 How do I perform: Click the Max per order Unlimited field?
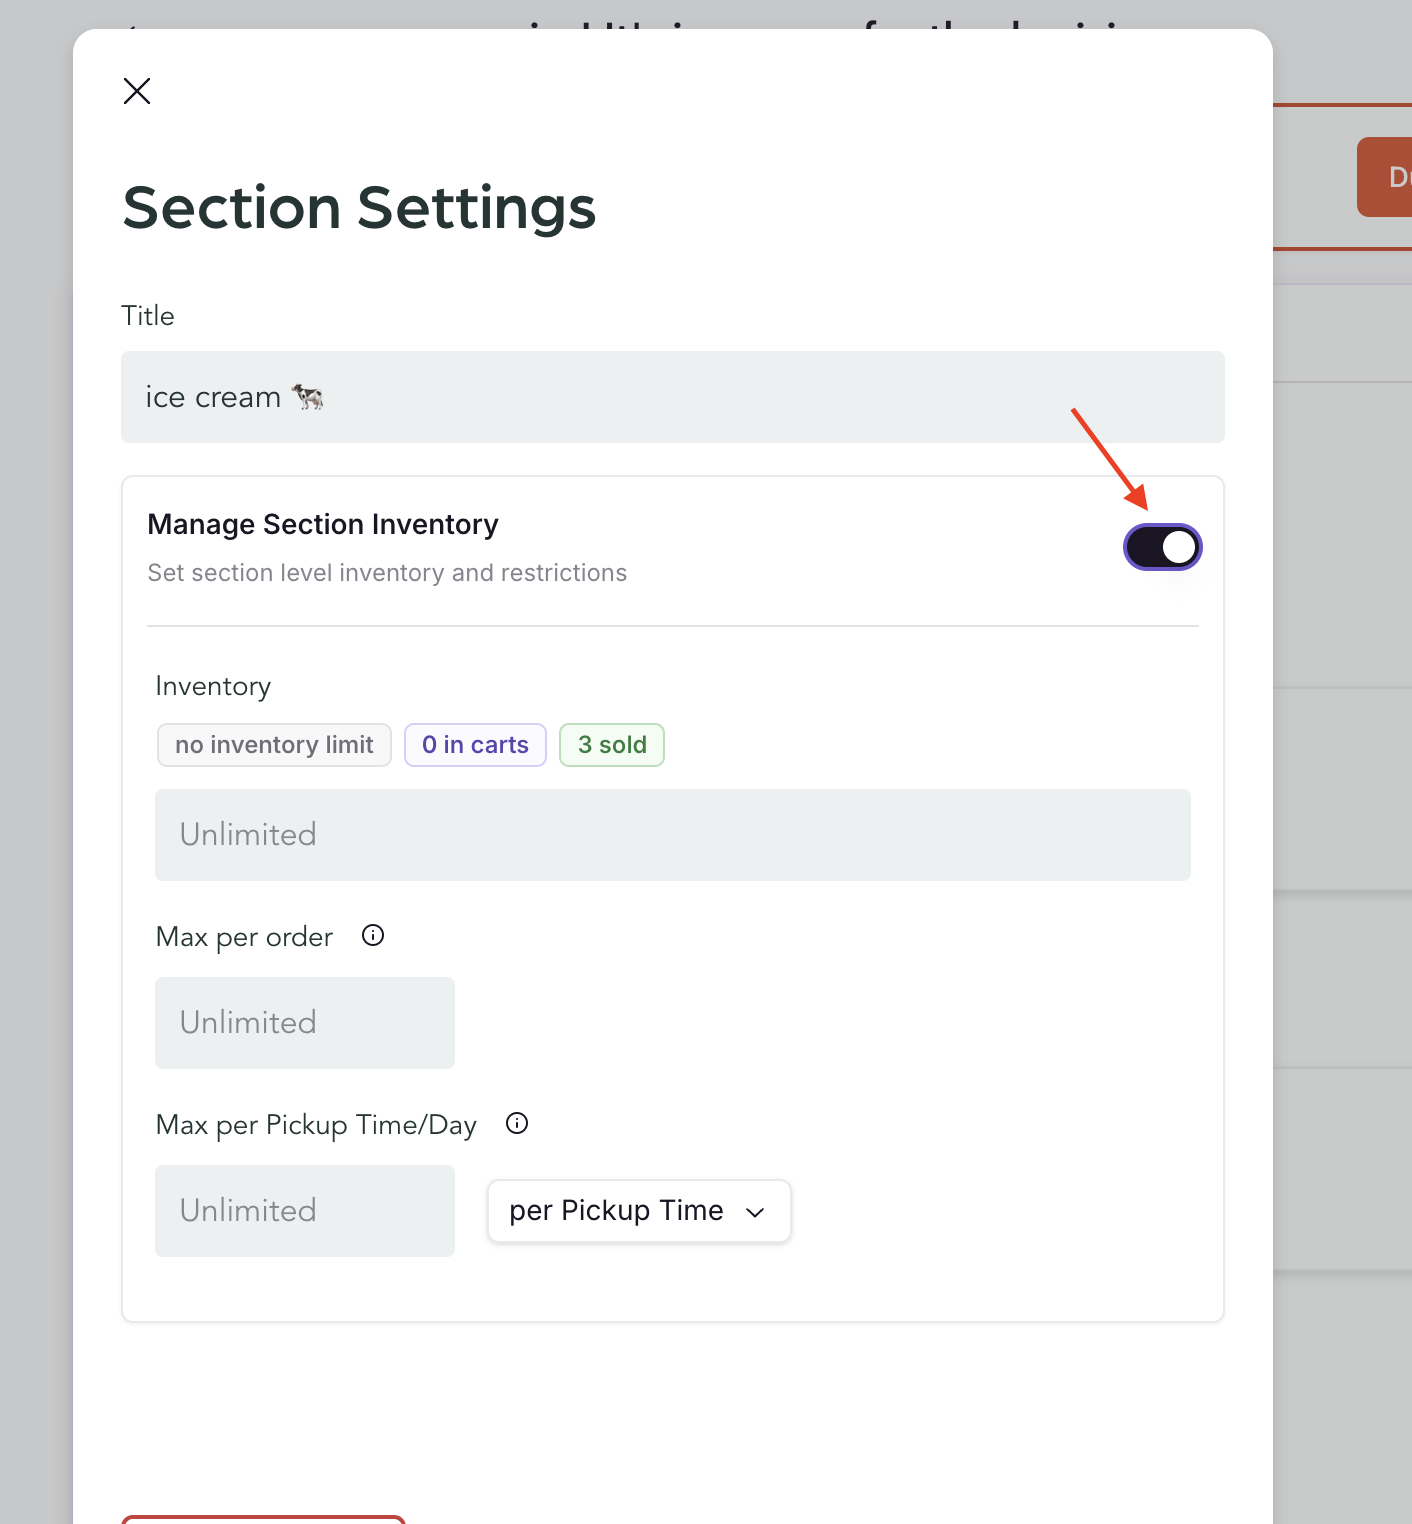pyautogui.click(x=304, y=1023)
